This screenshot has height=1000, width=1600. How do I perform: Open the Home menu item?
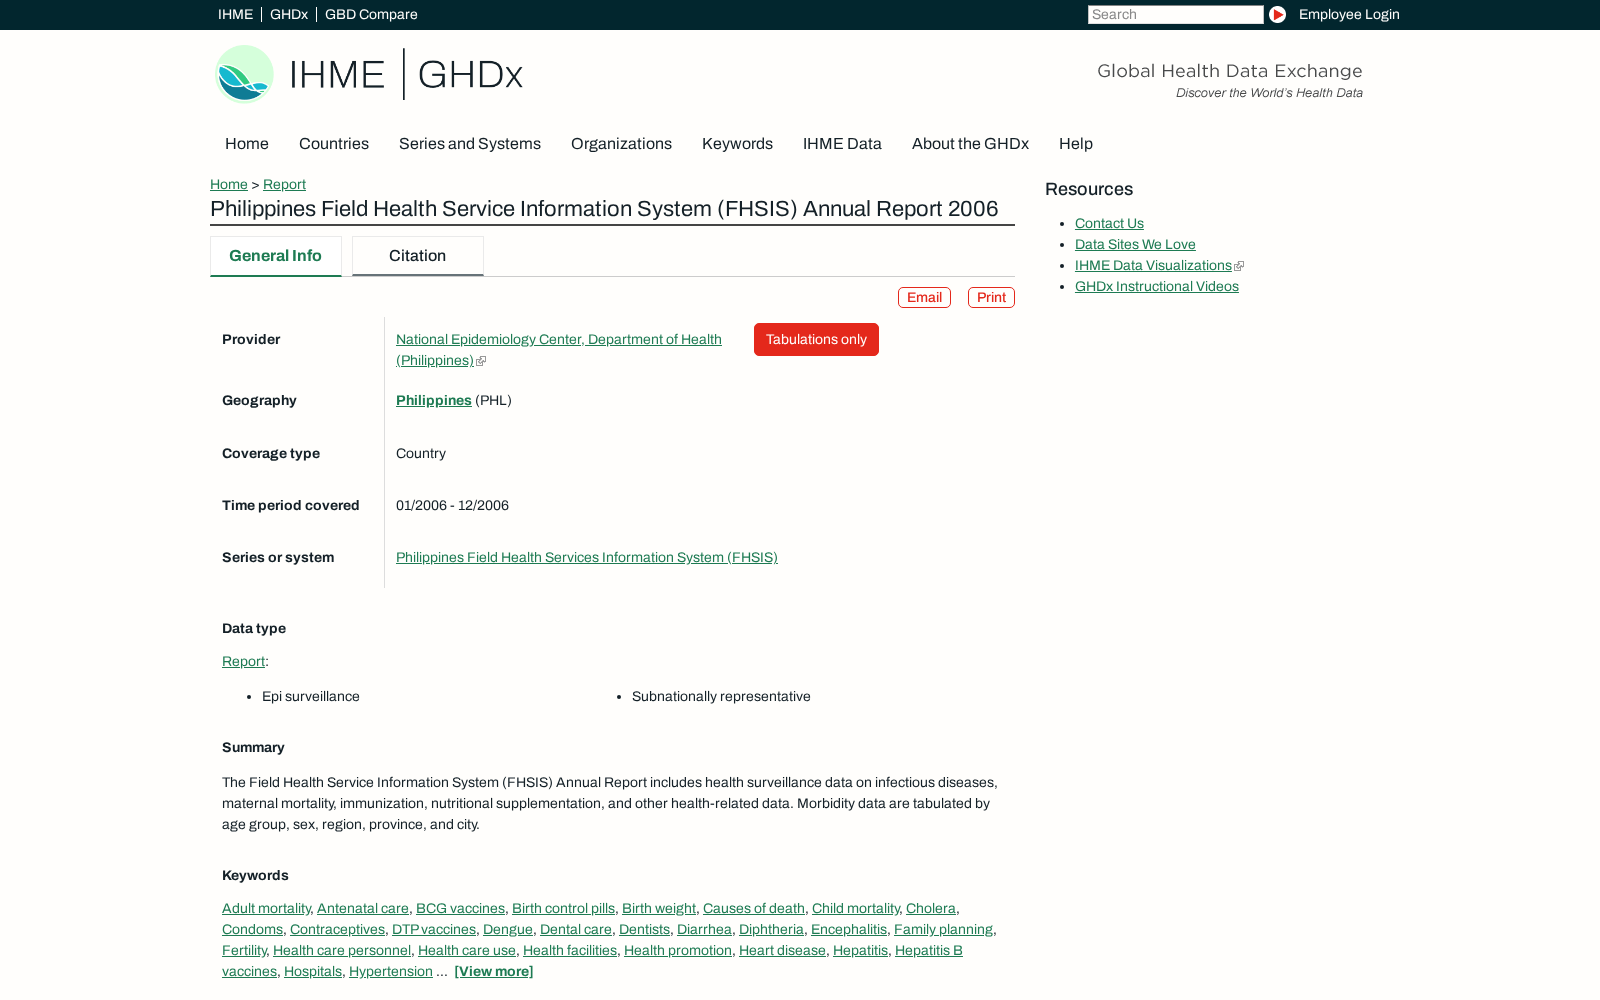tap(247, 144)
